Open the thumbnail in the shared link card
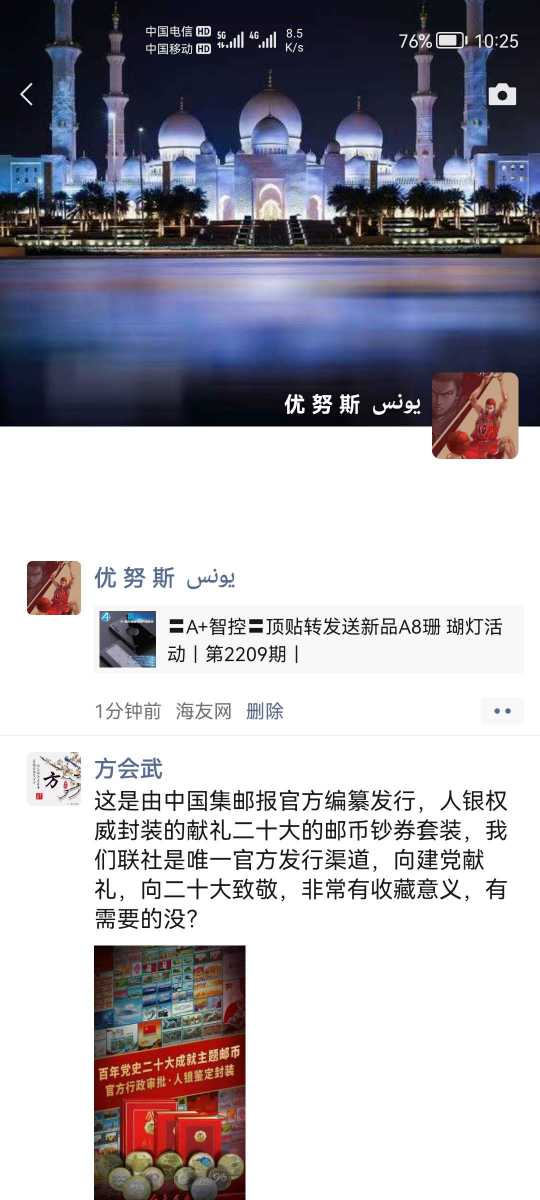Screen dimensions: 540x1200 click(128, 639)
